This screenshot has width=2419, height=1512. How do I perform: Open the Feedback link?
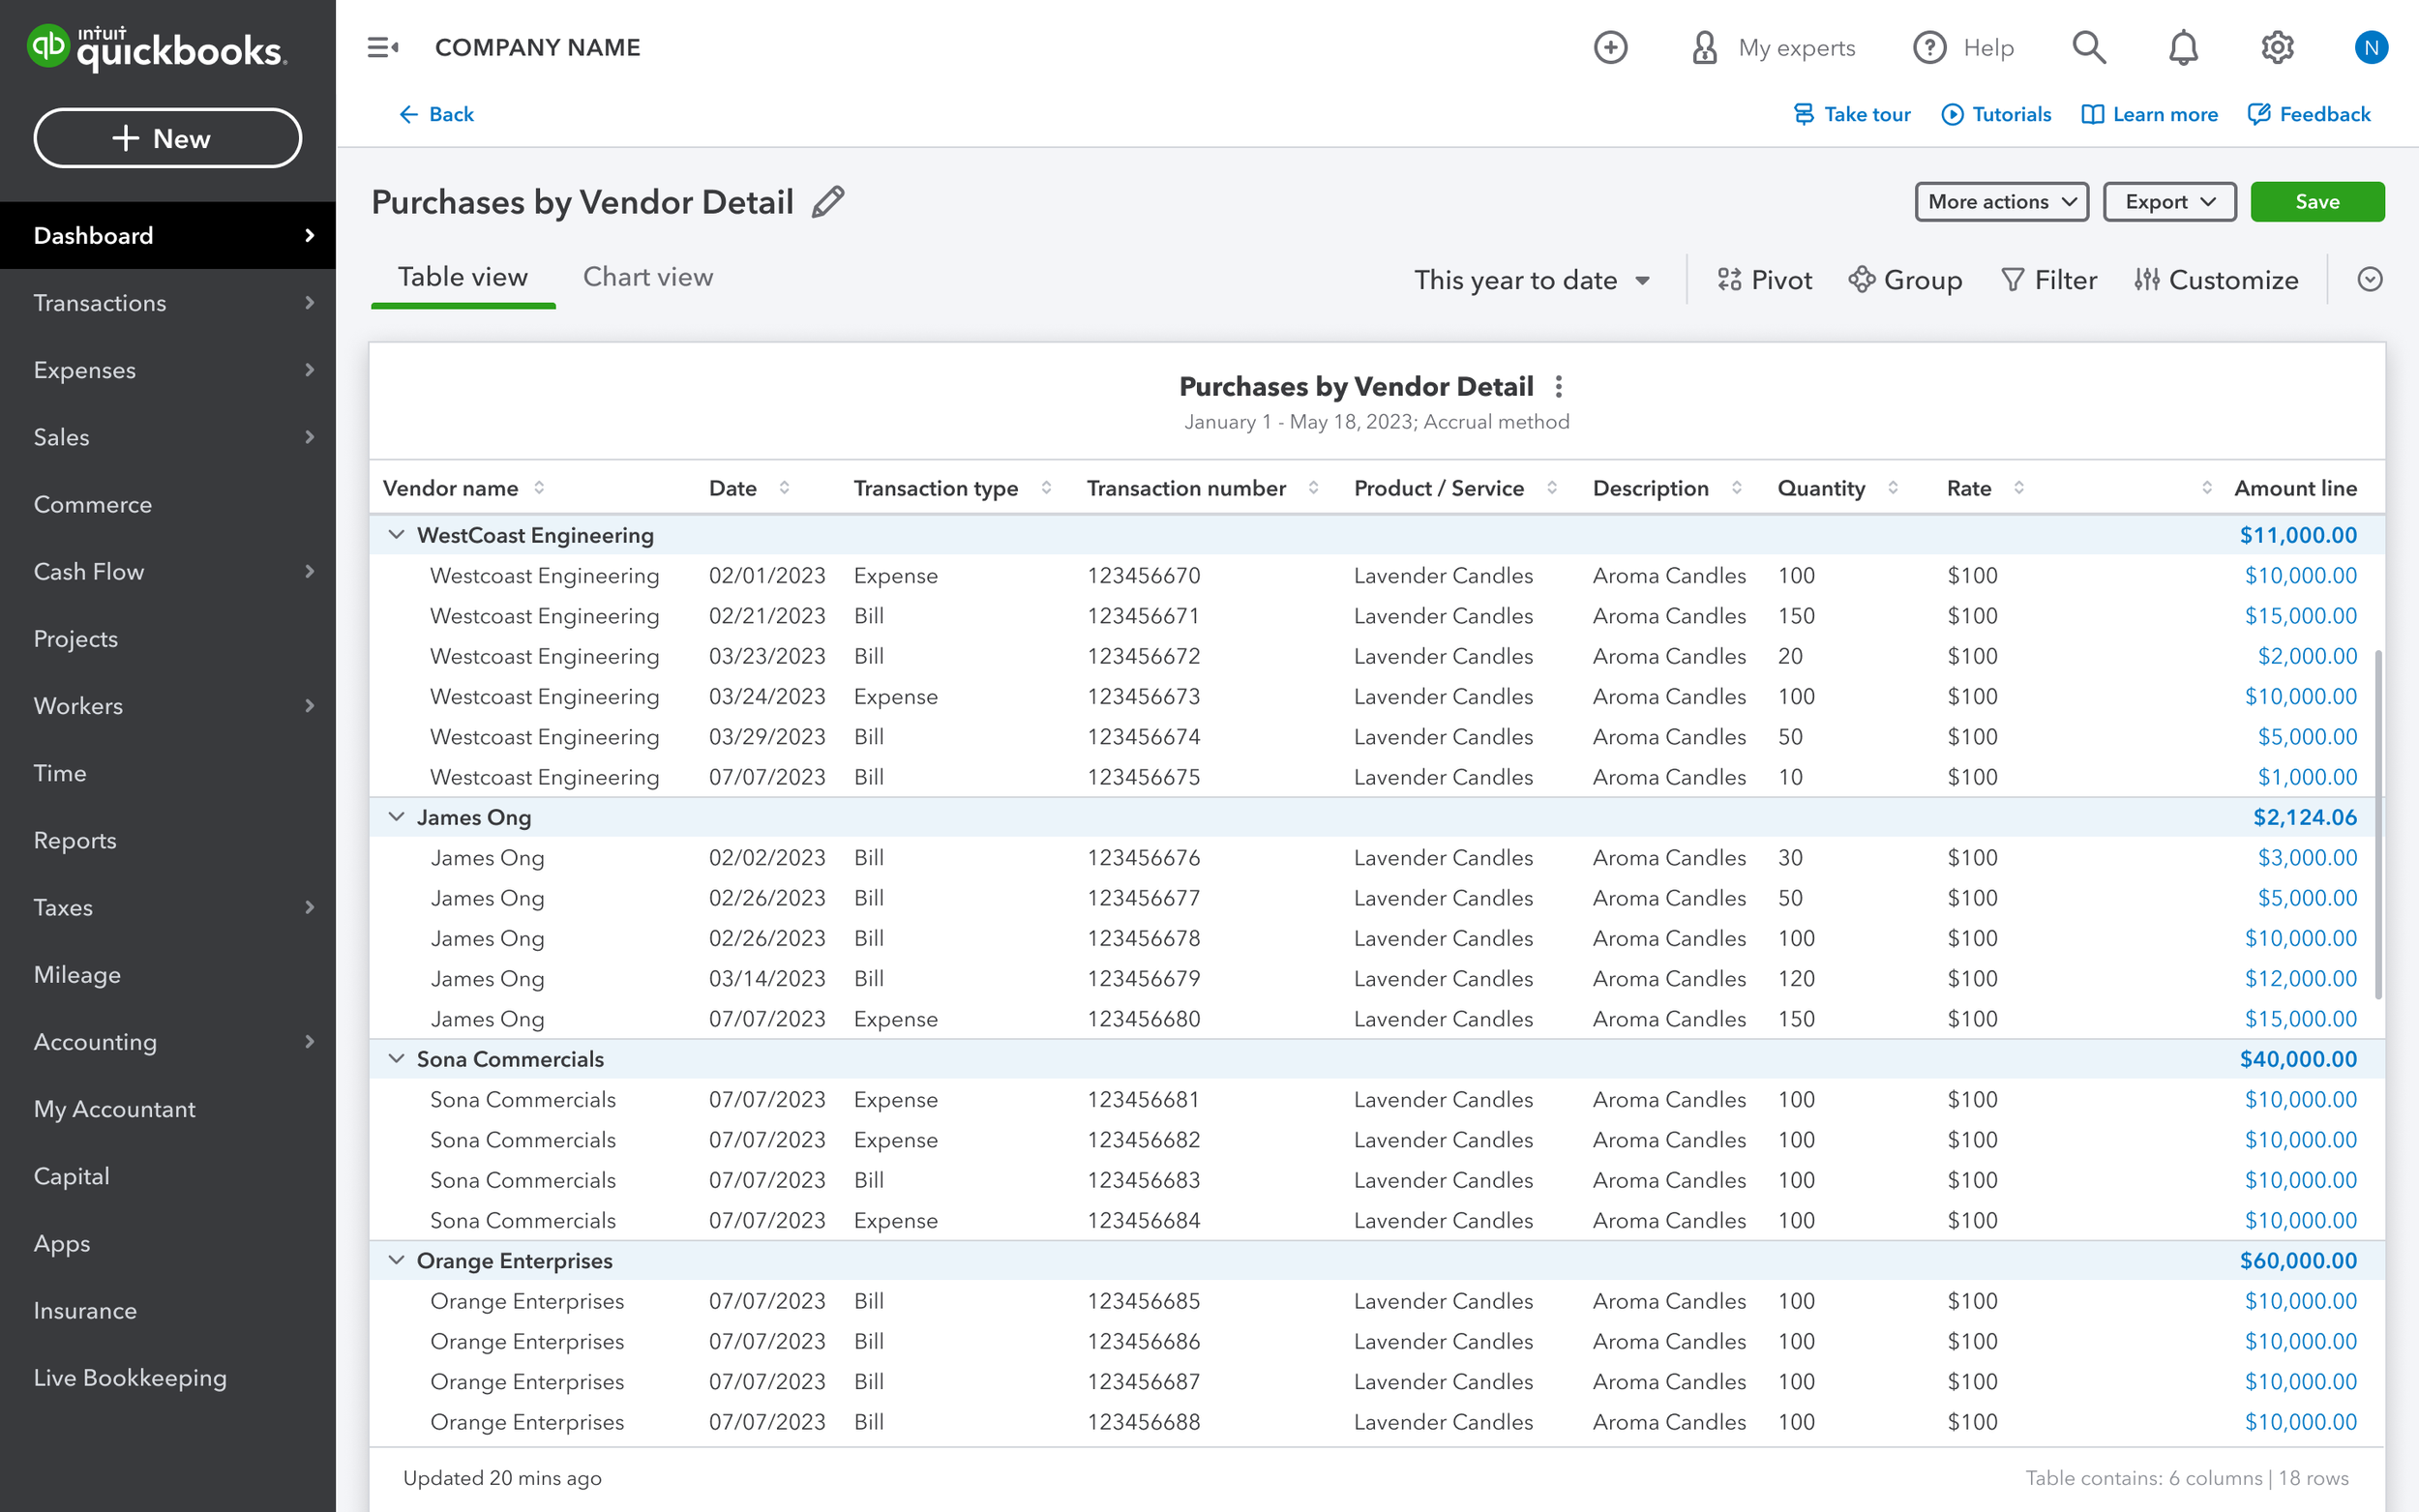click(2309, 114)
